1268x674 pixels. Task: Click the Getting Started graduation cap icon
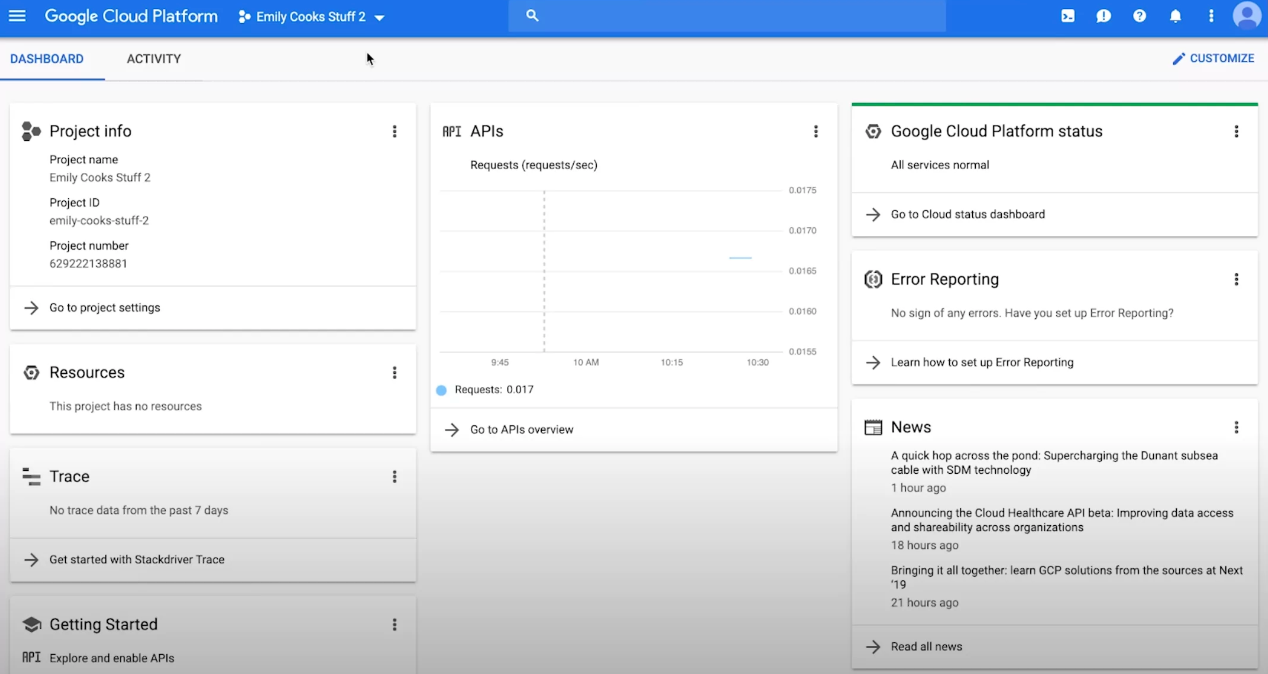pyautogui.click(x=31, y=625)
